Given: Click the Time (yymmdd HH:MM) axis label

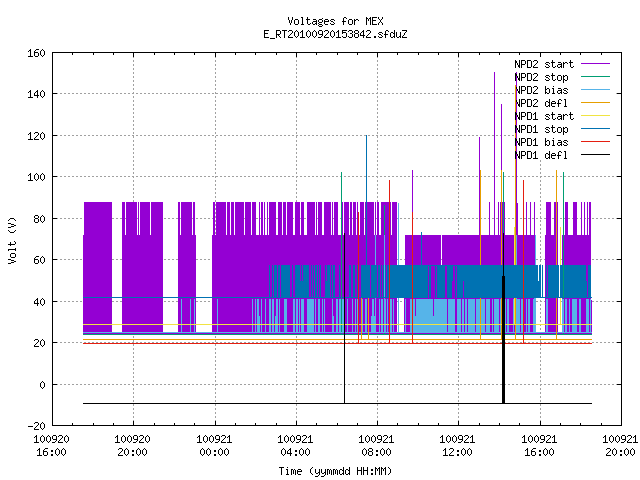Looking at the screenshot, I should coord(335,471).
